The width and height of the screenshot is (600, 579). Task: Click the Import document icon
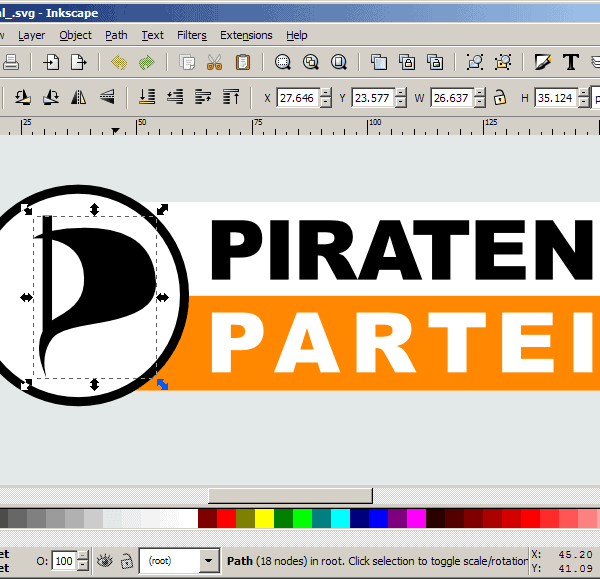click(x=50, y=62)
